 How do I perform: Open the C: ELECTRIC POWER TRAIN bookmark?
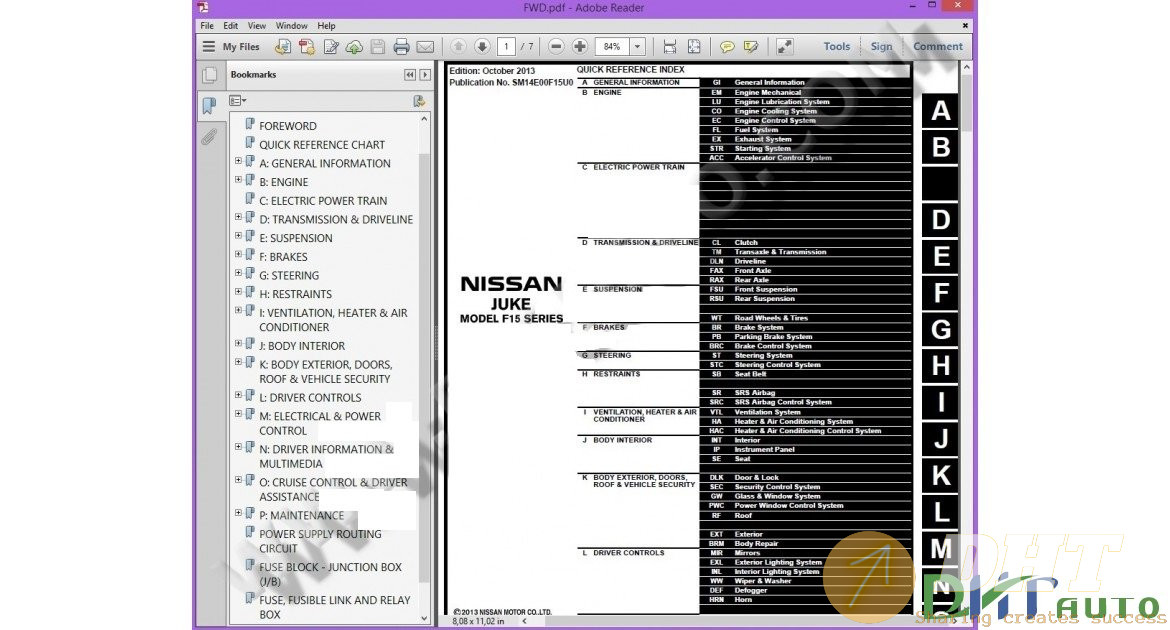click(323, 201)
